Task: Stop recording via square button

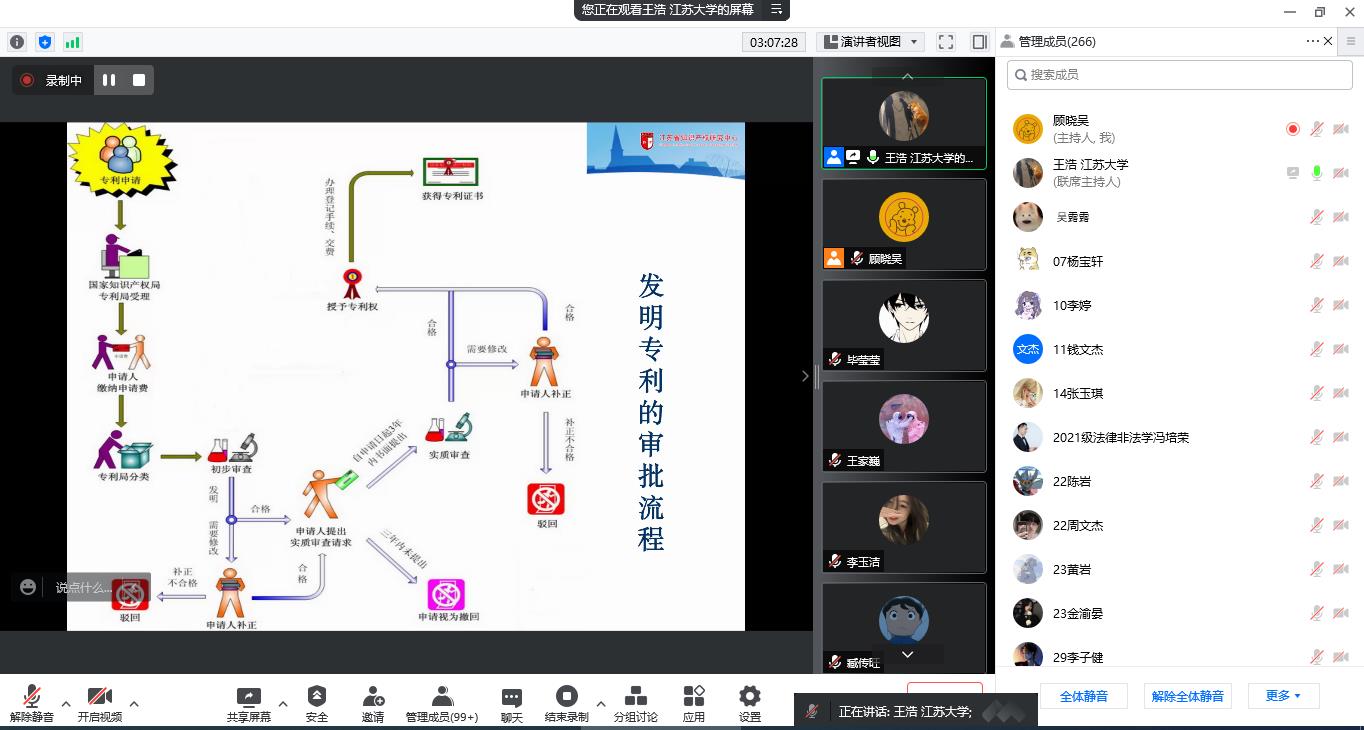Action: (139, 80)
